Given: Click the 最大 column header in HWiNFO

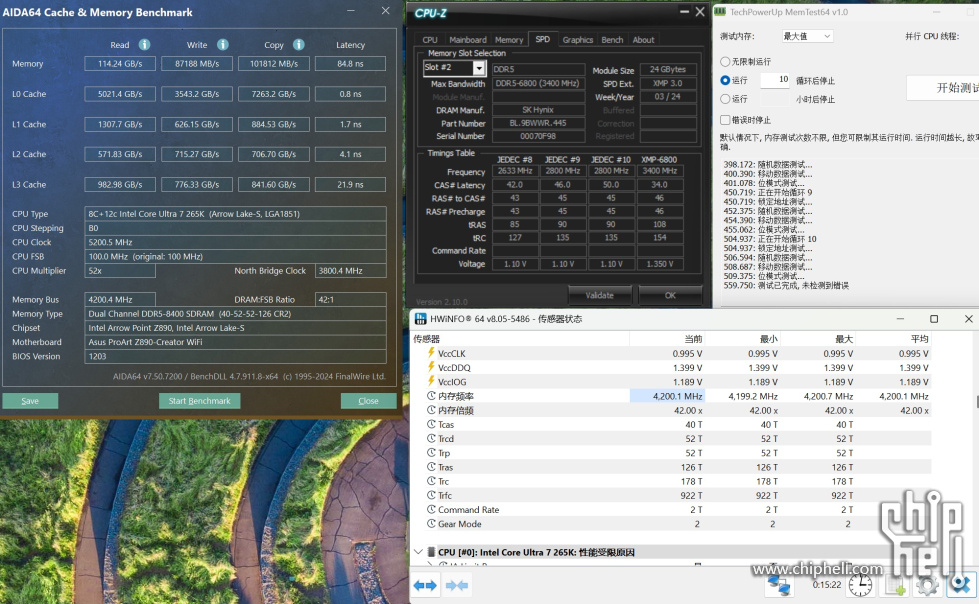Looking at the screenshot, I should [819, 339].
